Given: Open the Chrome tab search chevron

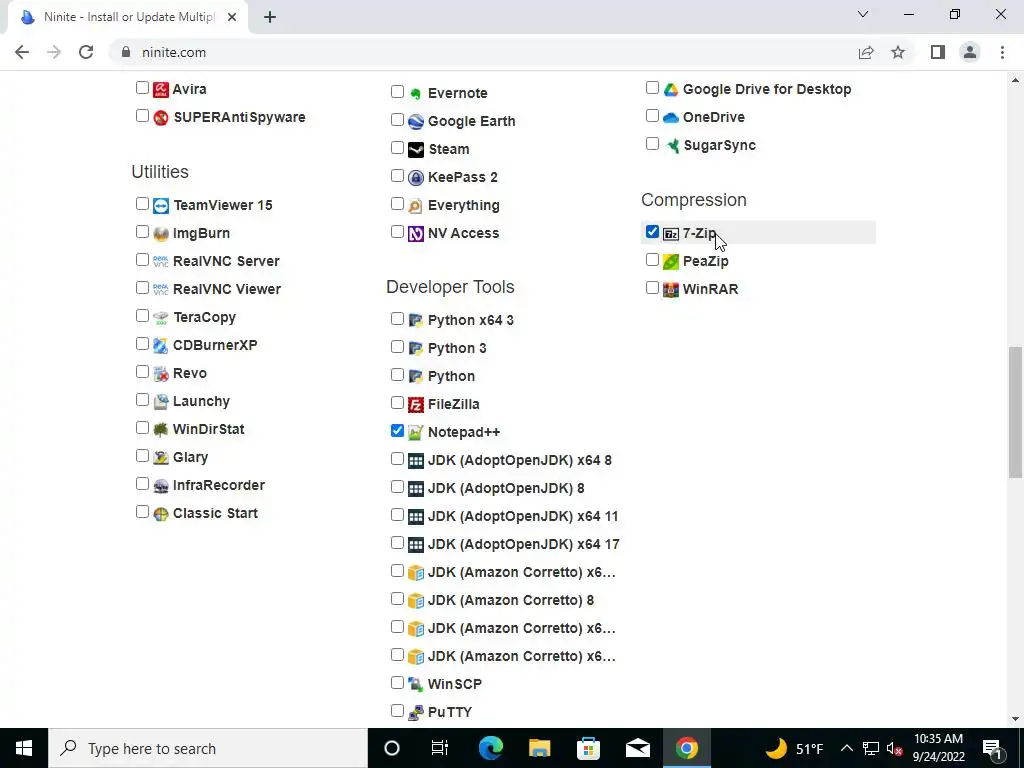Looking at the screenshot, I should 863,14.
